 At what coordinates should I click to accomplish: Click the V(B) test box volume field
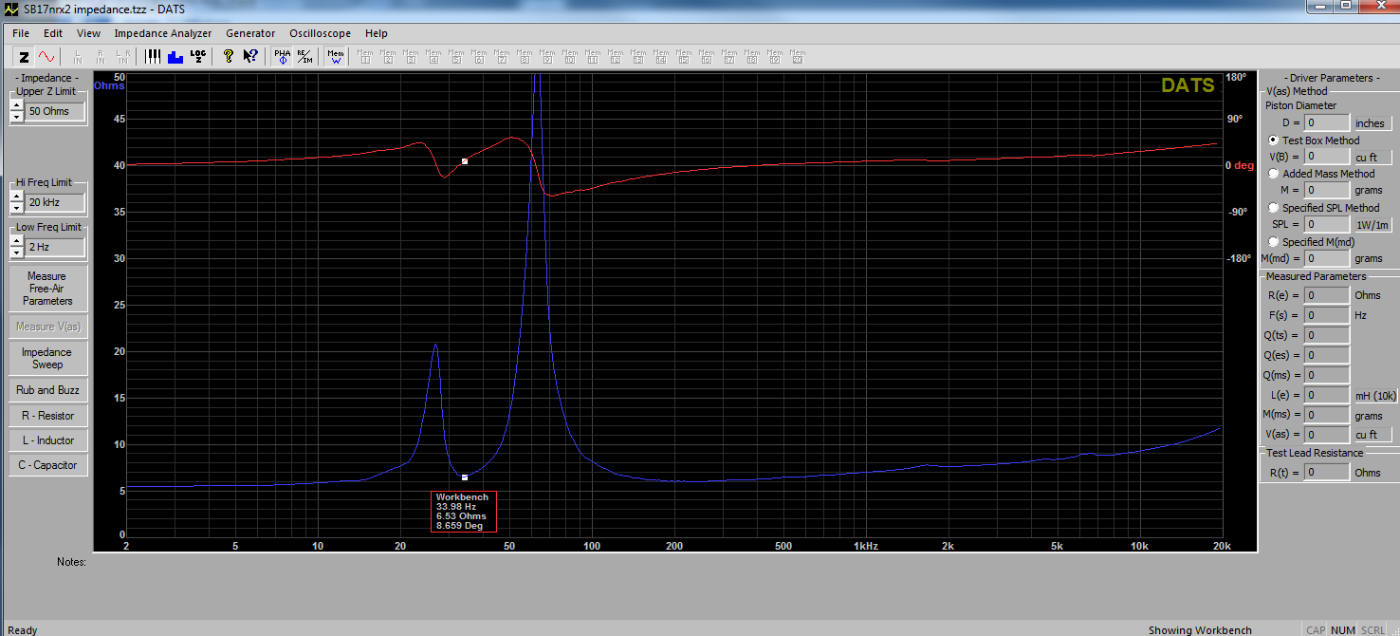pyautogui.click(x=1326, y=157)
